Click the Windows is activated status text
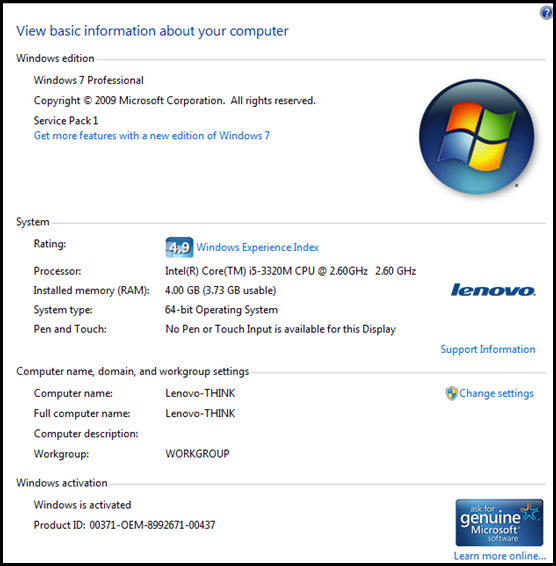 (82, 505)
